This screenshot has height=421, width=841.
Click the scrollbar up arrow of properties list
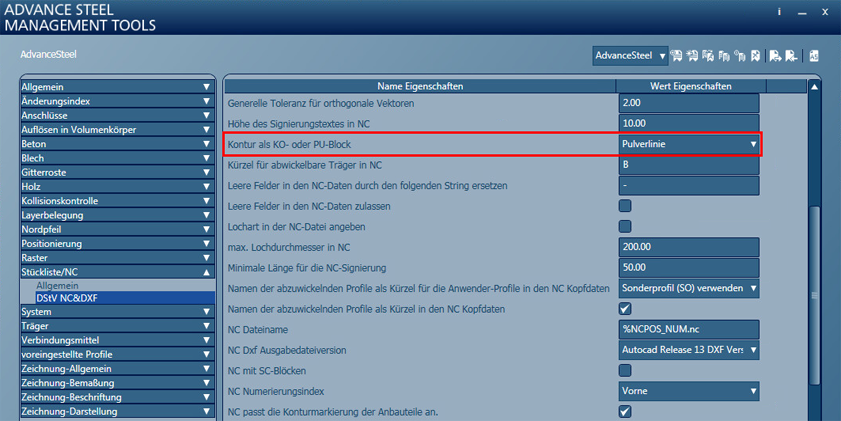pyautogui.click(x=814, y=87)
